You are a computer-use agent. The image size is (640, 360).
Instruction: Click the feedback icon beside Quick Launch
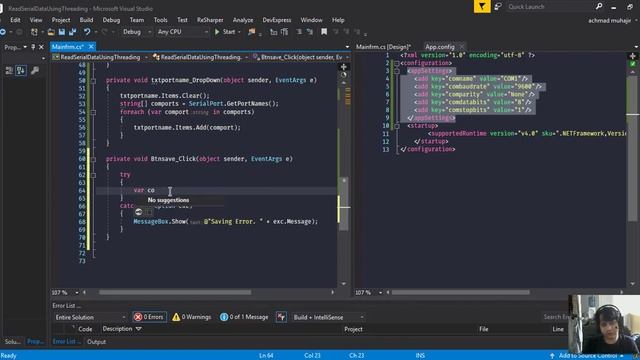click(498, 7)
